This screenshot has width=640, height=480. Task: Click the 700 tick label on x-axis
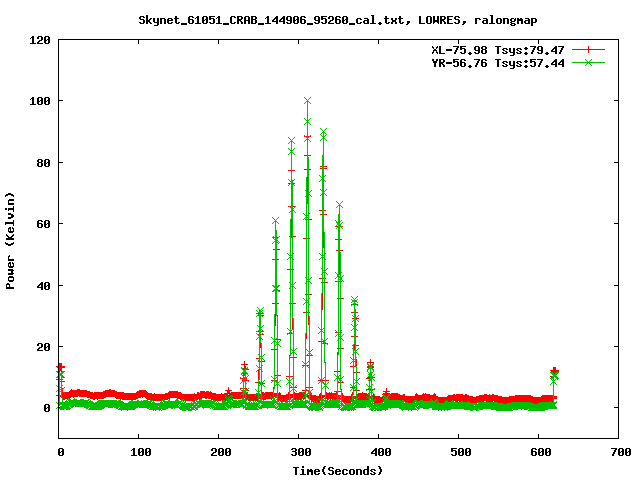(x=618, y=452)
